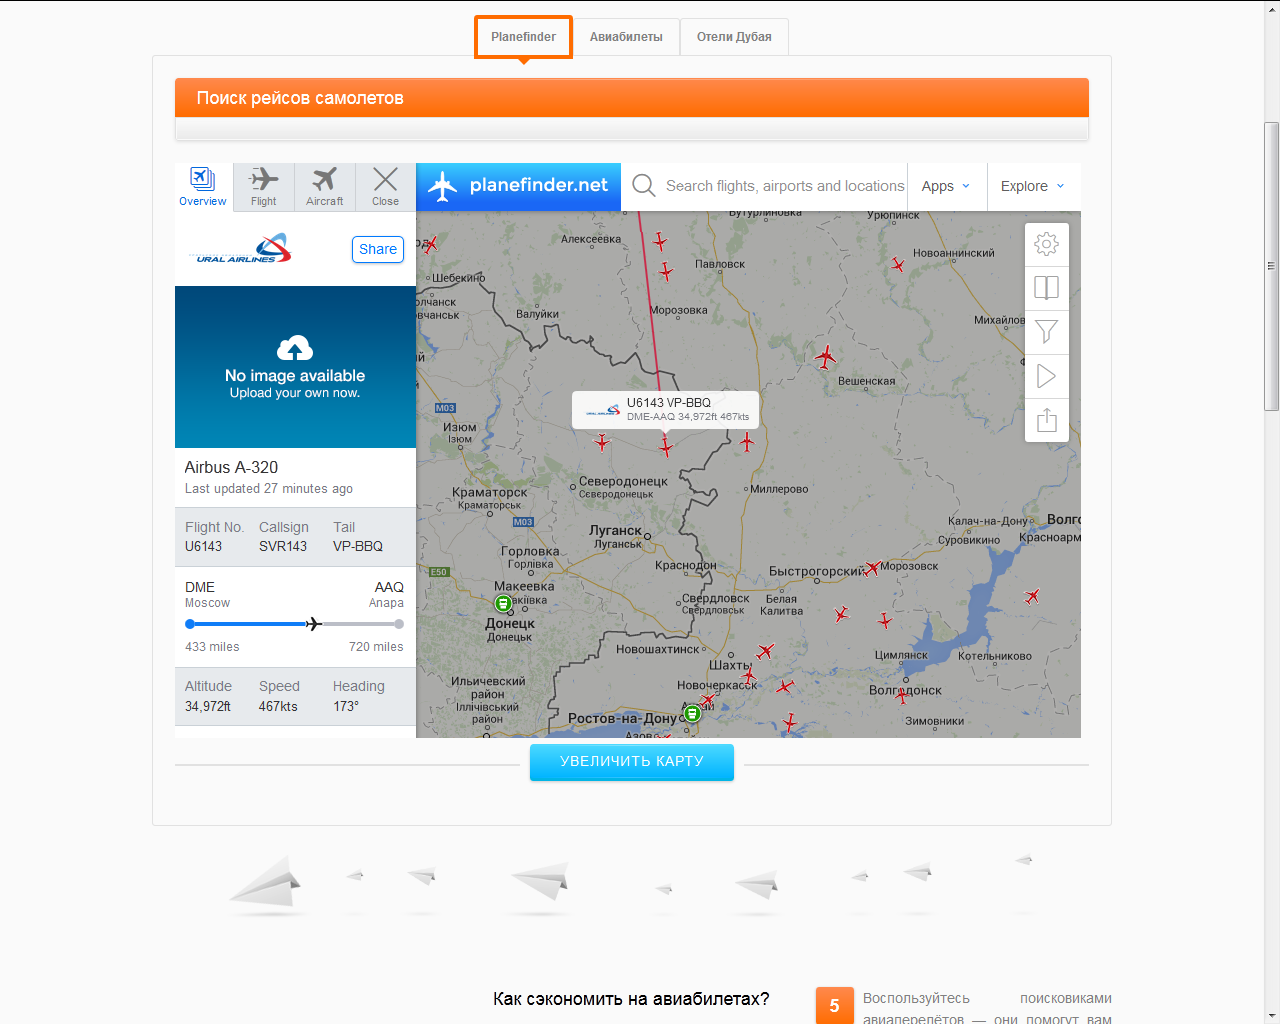The height and width of the screenshot is (1024, 1280).
Task: Open map settings gear
Action: [x=1047, y=244]
